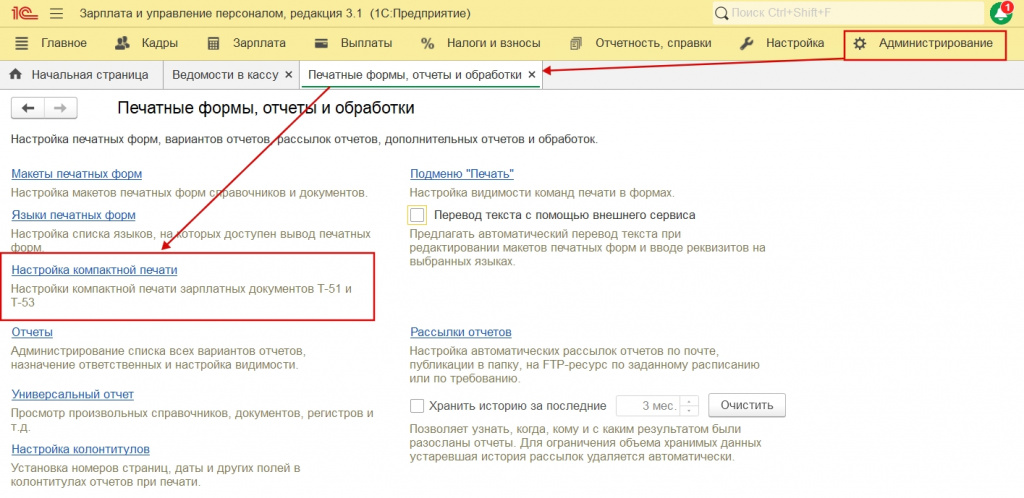The width and height of the screenshot is (1024, 498).
Task: Navigate back with the left arrow
Action: (x=29, y=108)
